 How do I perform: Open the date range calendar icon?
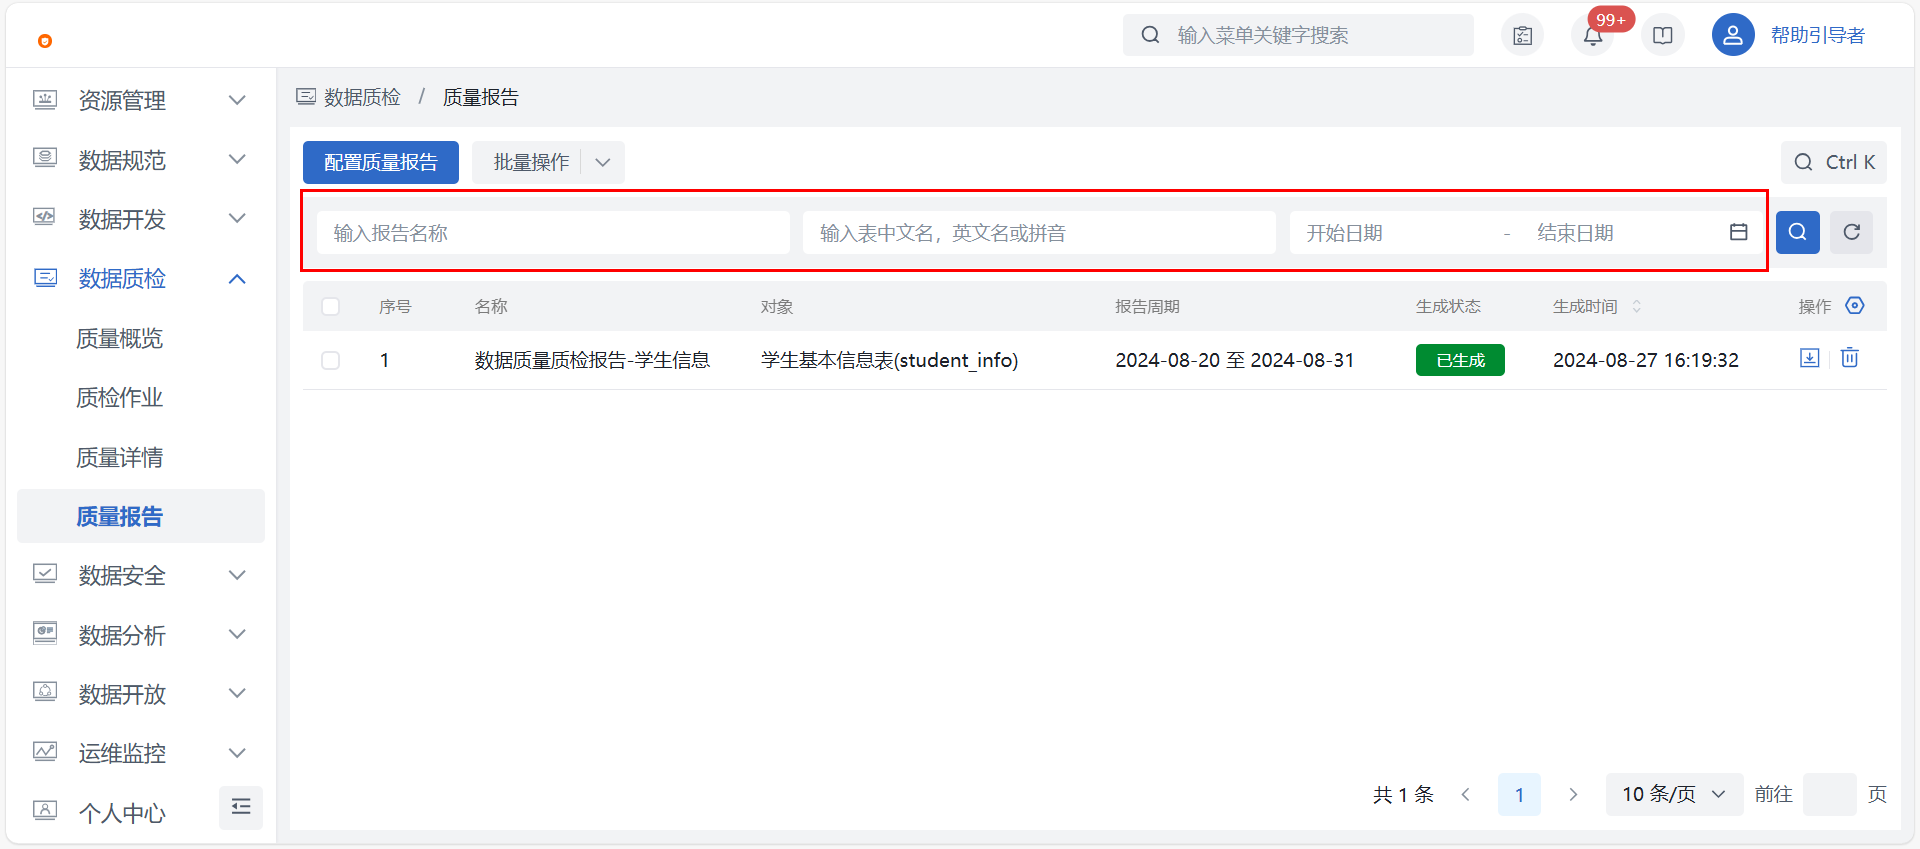(1739, 232)
